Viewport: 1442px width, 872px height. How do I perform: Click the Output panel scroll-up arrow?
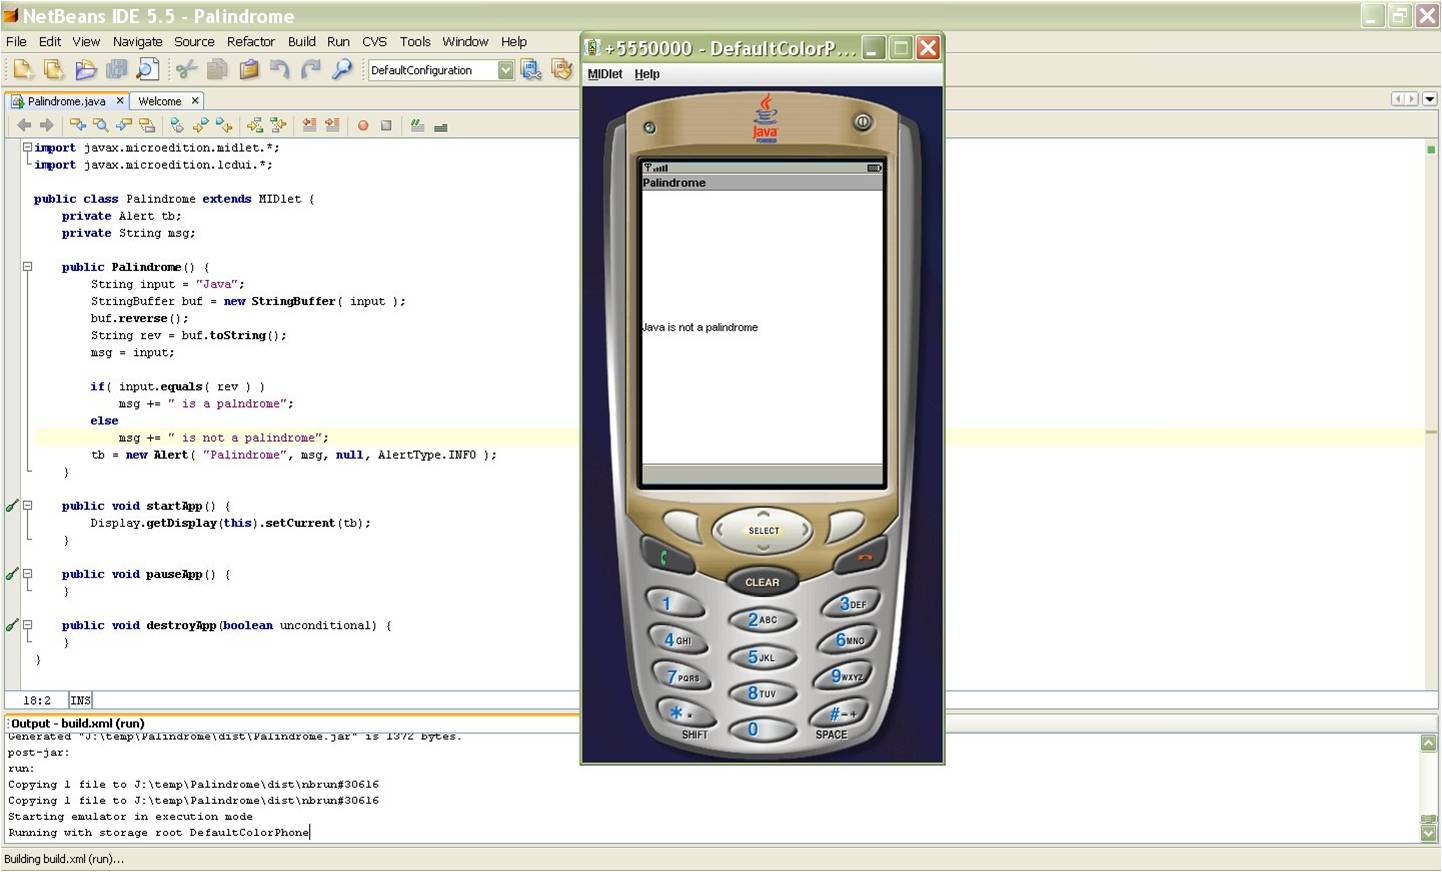pos(1428,743)
